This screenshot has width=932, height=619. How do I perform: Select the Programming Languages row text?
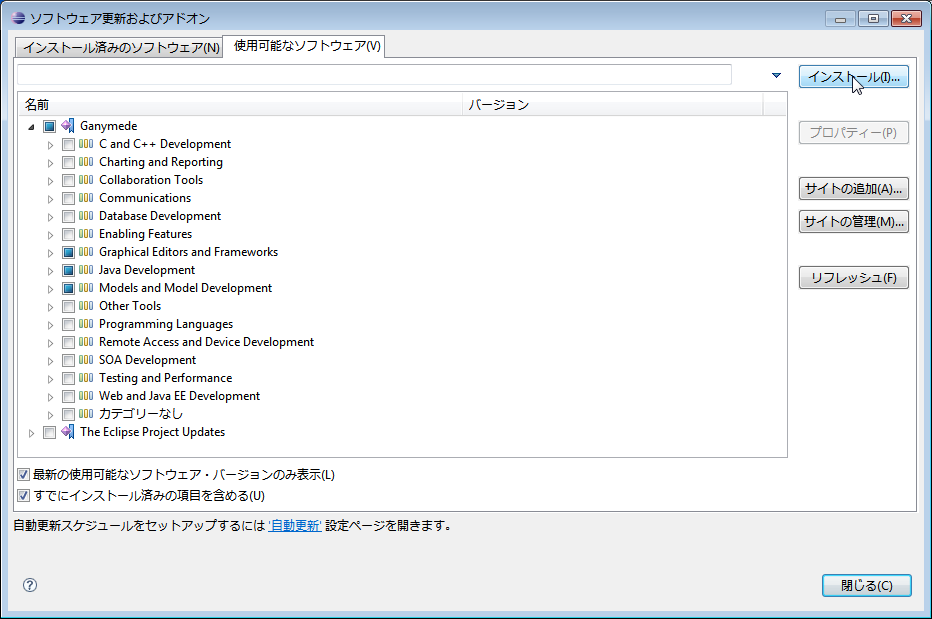tap(166, 324)
